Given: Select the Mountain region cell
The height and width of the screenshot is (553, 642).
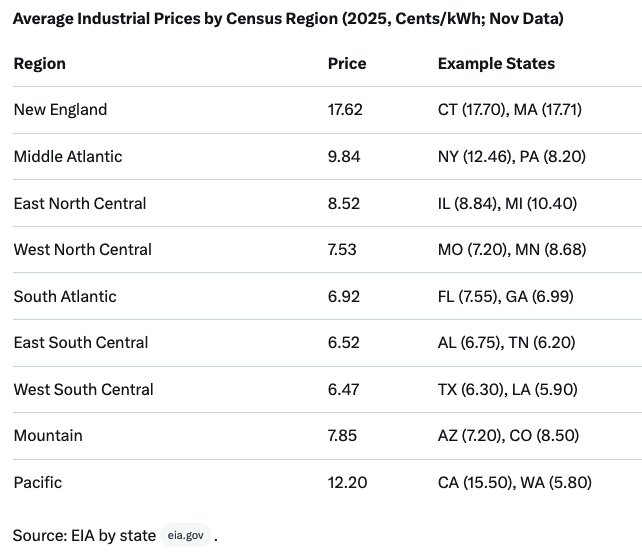Looking at the screenshot, I should pyautogui.click(x=48, y=435).
